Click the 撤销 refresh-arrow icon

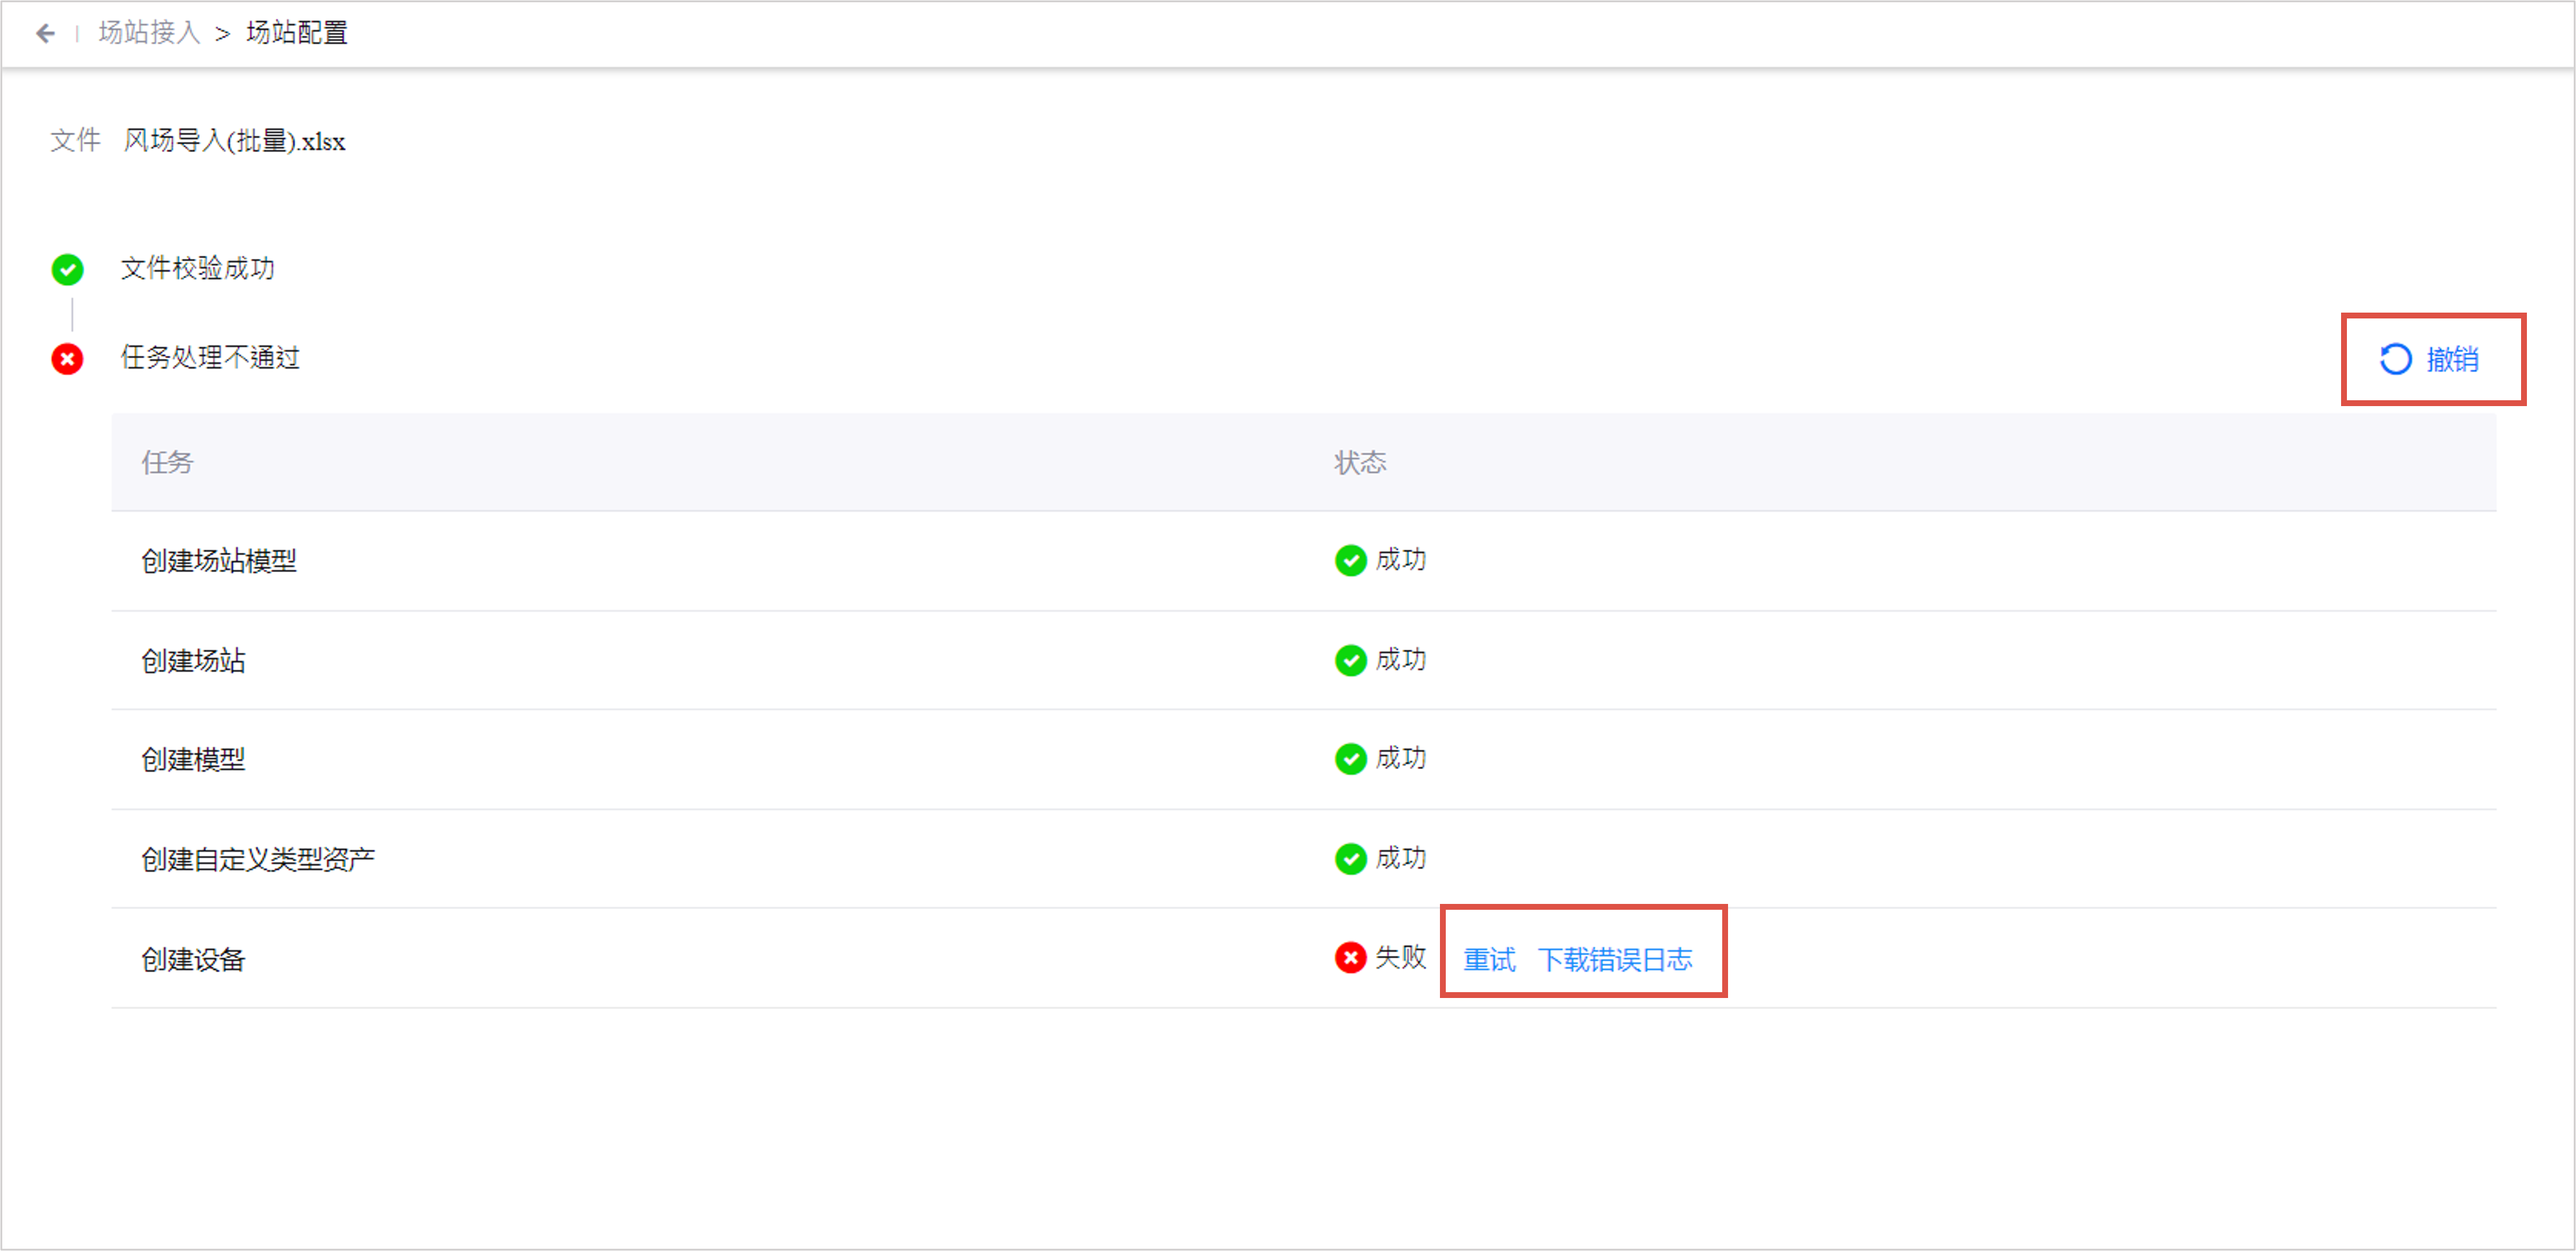[x=2395, y=359]
